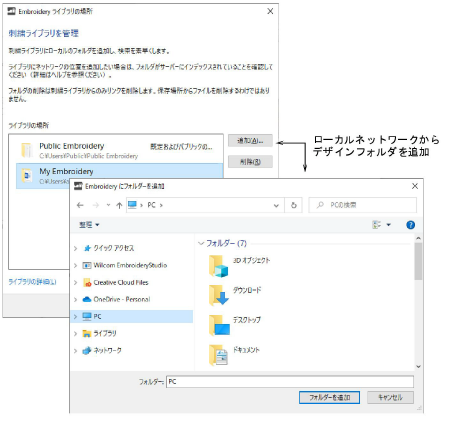This screenshot has height=424, width=464.
Task: Open the 整理 dropdown menu
Action: pos(89,225)
